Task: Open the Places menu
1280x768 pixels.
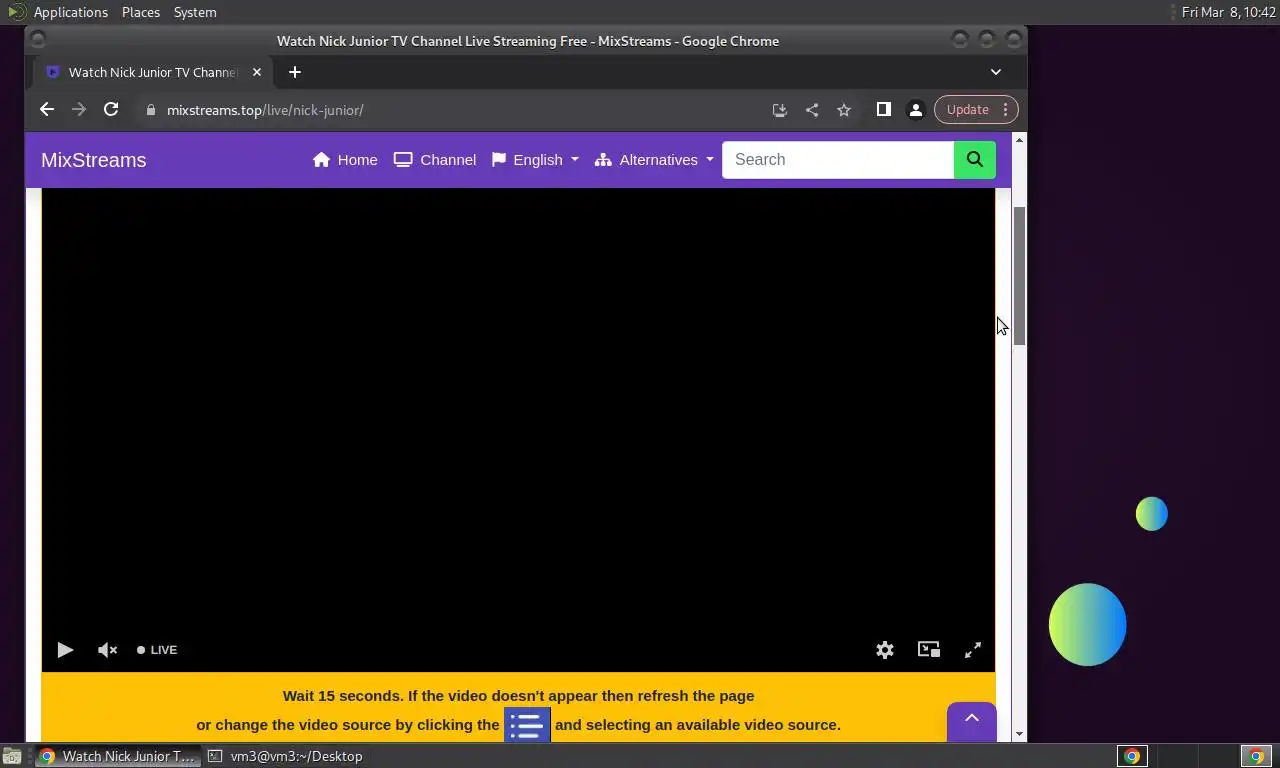Action: [141, 12]
